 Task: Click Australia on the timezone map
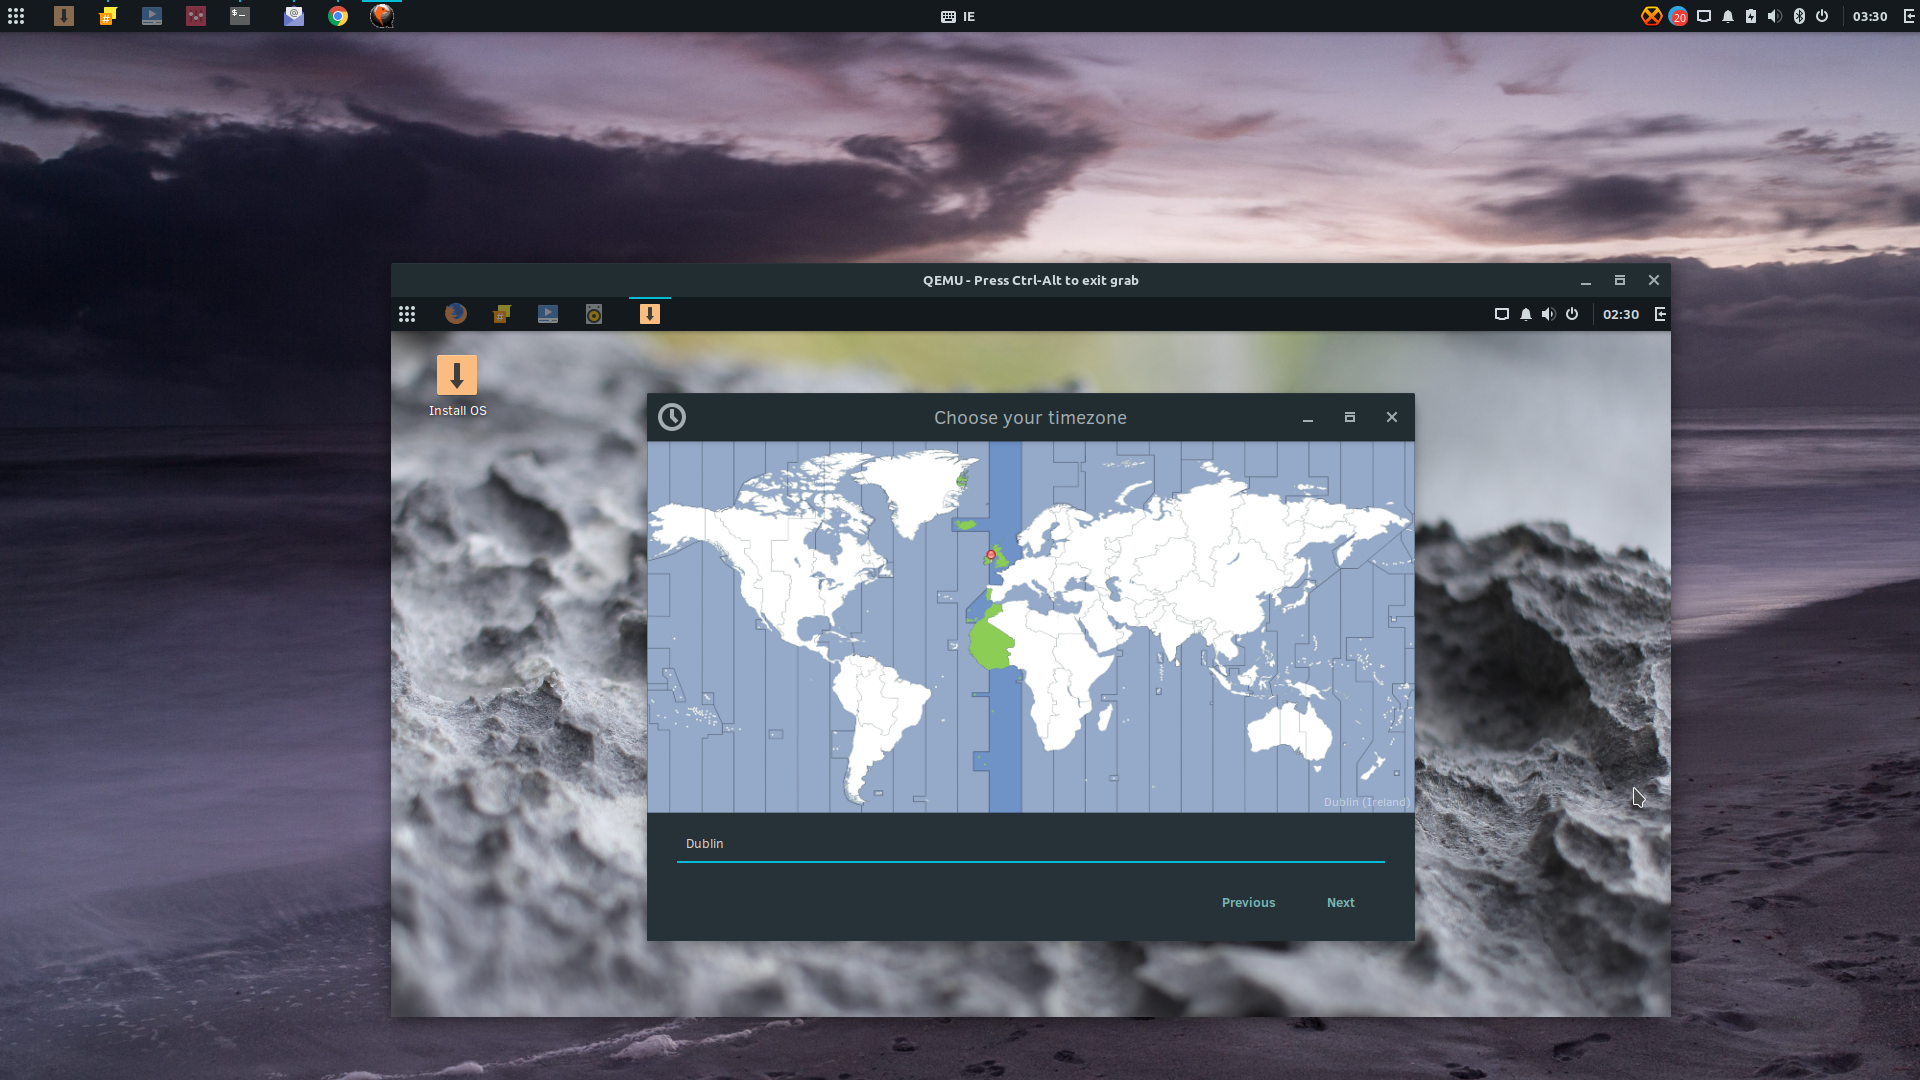pos(1288,730)
